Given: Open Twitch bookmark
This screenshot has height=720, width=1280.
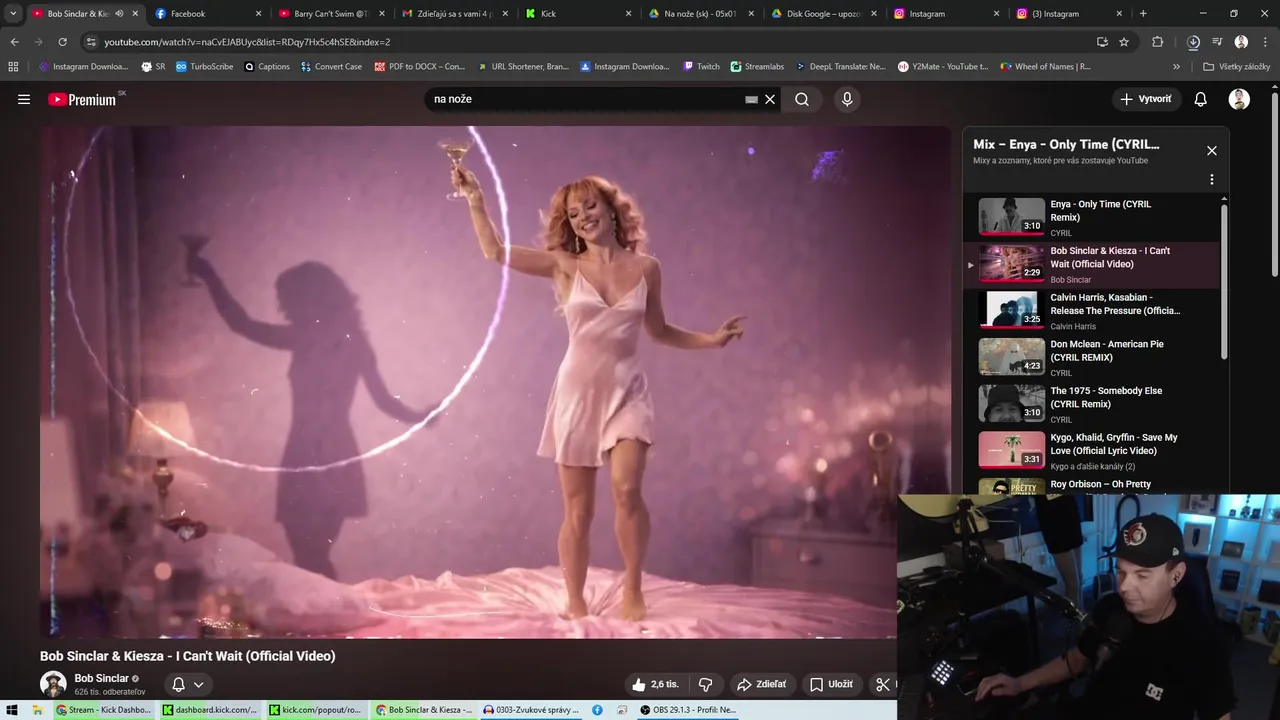Looking at the screenshot, I should (701, 67).
